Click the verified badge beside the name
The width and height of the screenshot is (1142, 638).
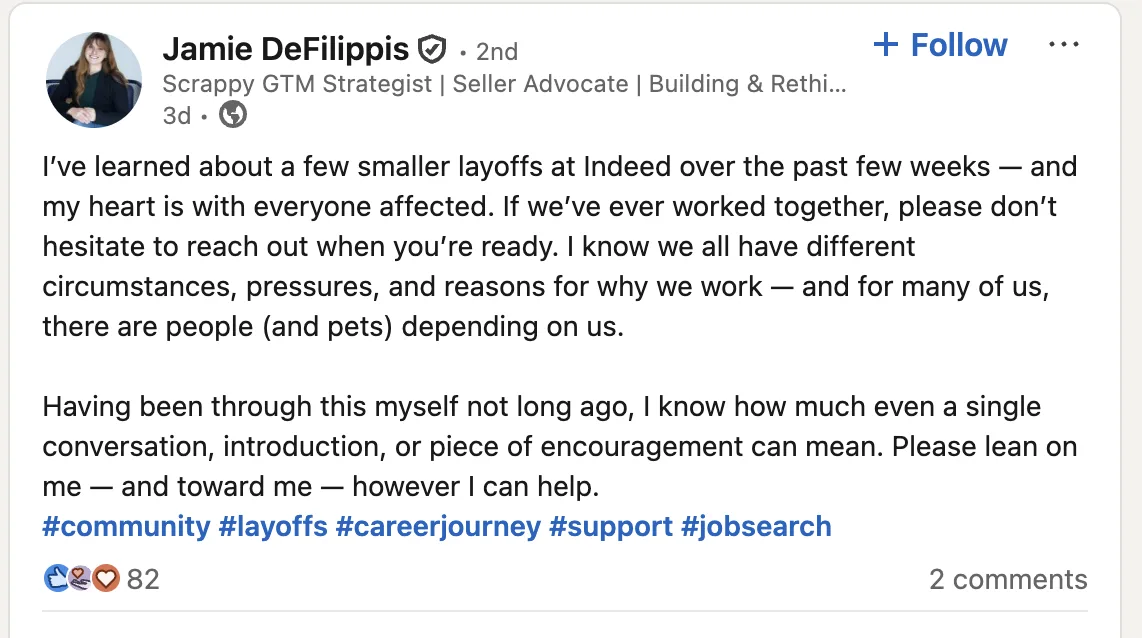pyautogui.click(x=432, y=48)
